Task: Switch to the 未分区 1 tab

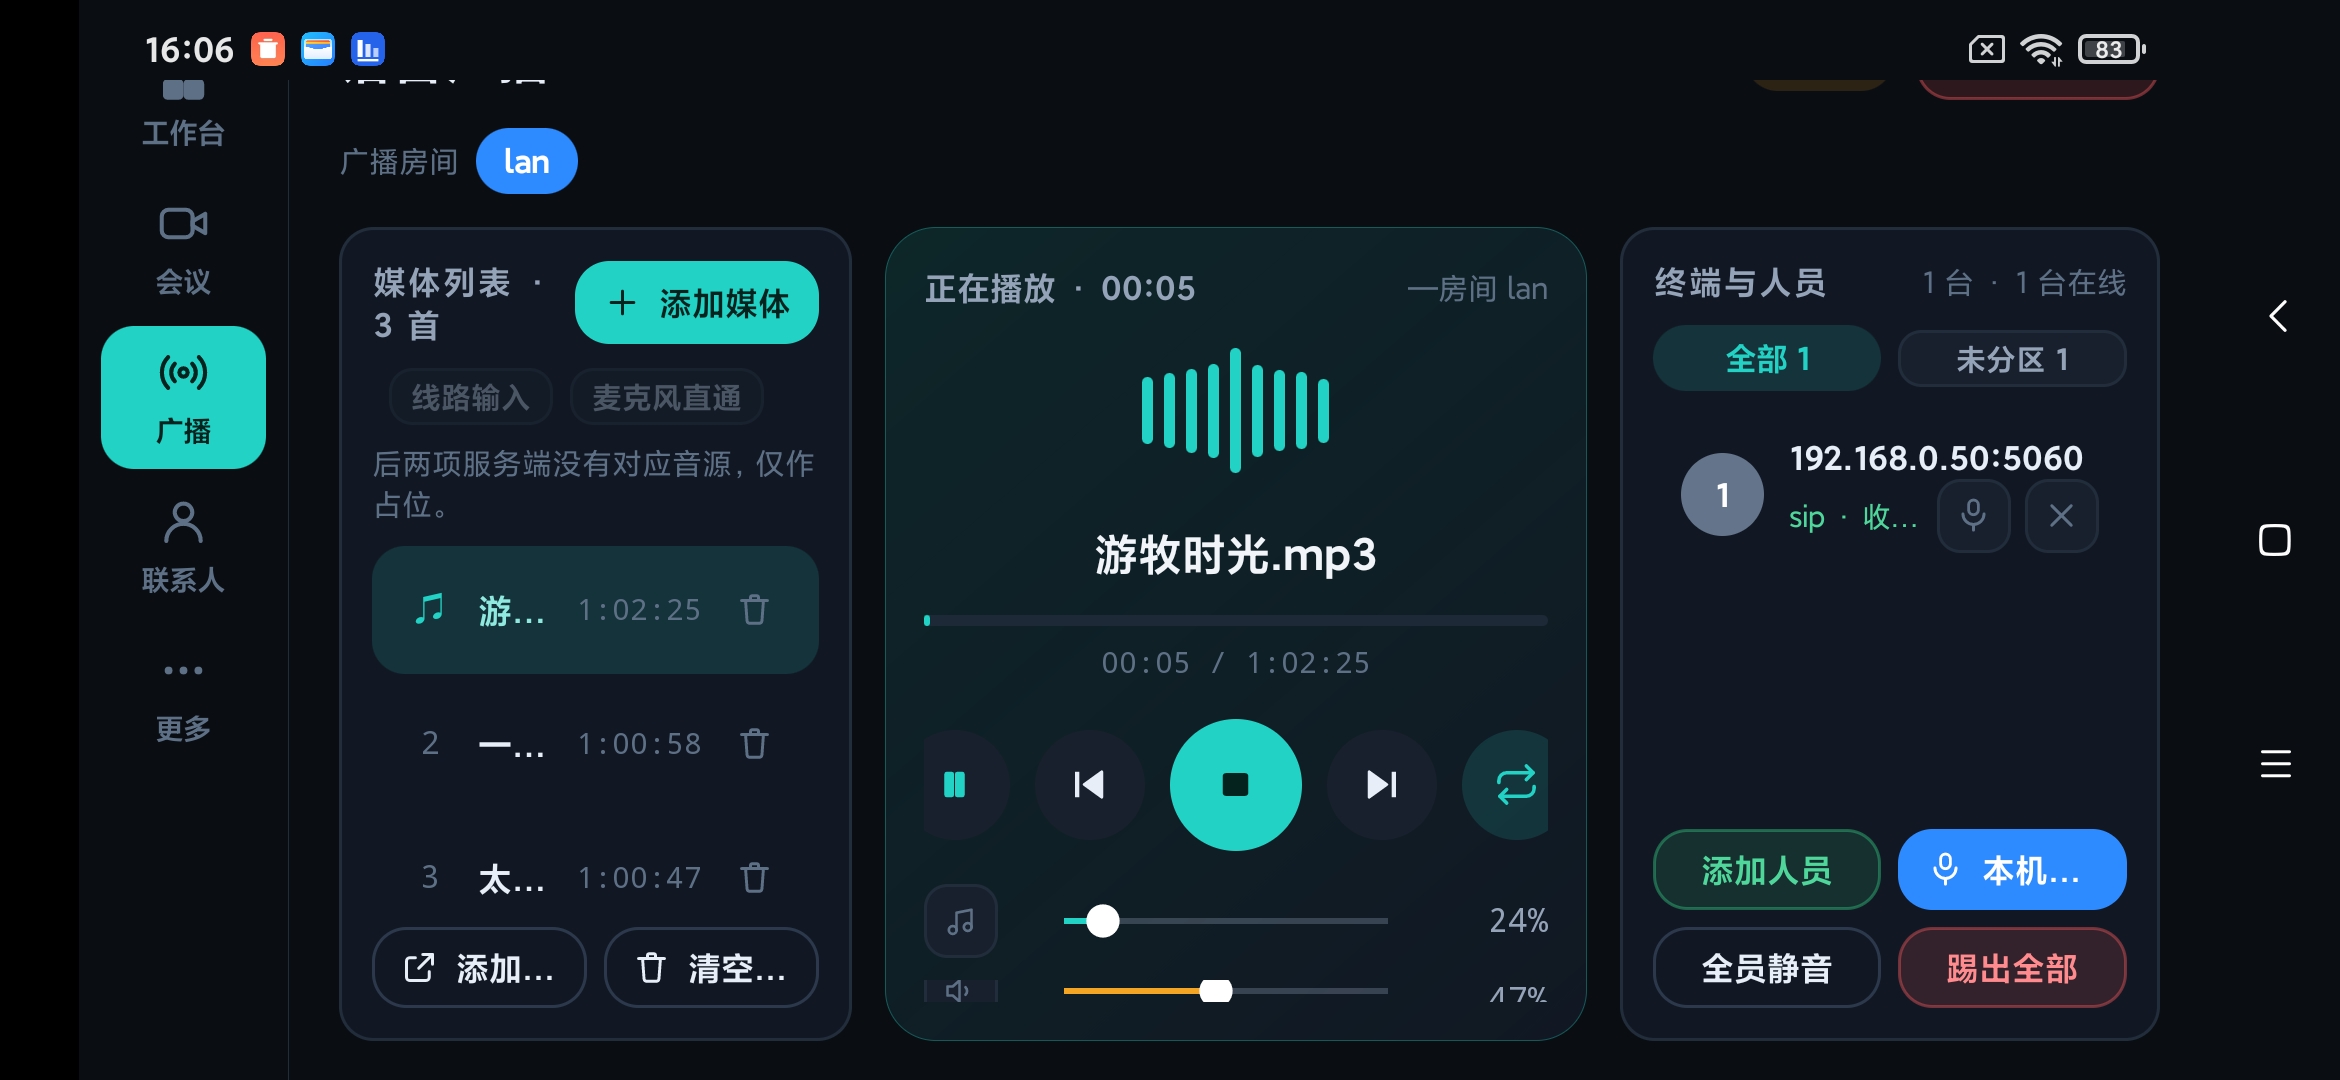Action: (2011, 358)
